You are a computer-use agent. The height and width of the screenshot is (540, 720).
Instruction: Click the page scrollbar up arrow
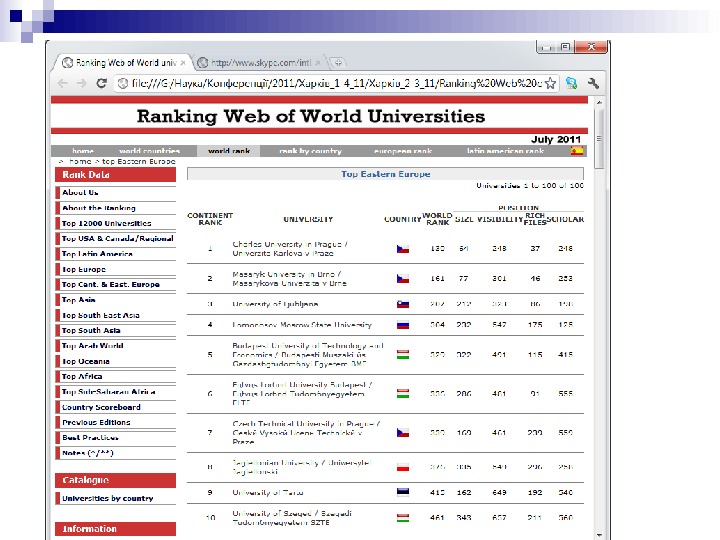tap(599, 102)
